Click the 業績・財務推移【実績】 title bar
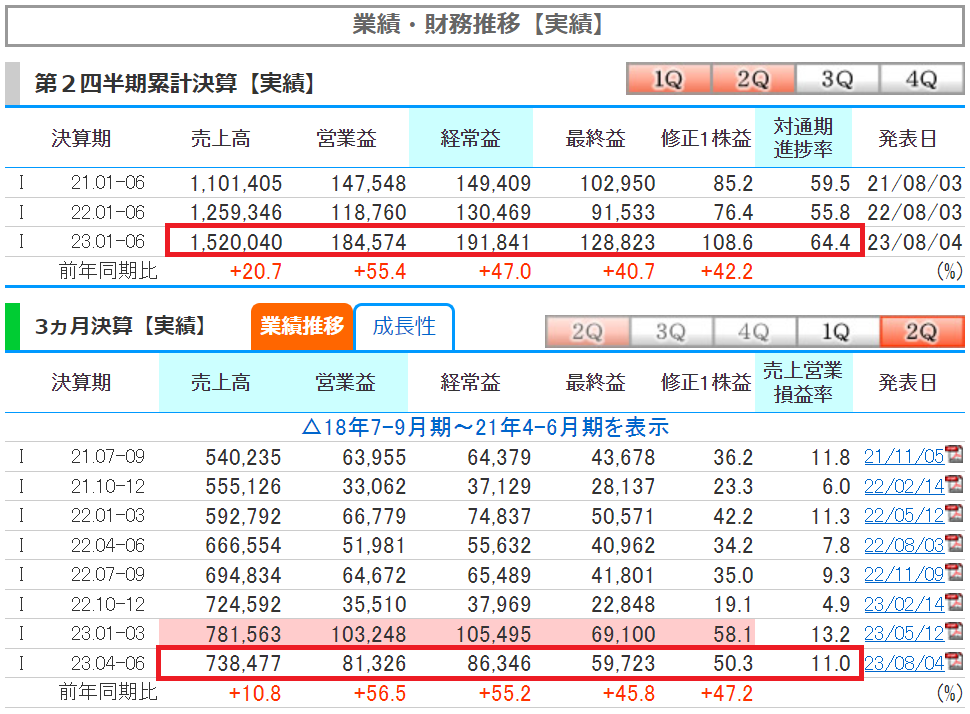970x714 pixels. [x=484, y=25]
